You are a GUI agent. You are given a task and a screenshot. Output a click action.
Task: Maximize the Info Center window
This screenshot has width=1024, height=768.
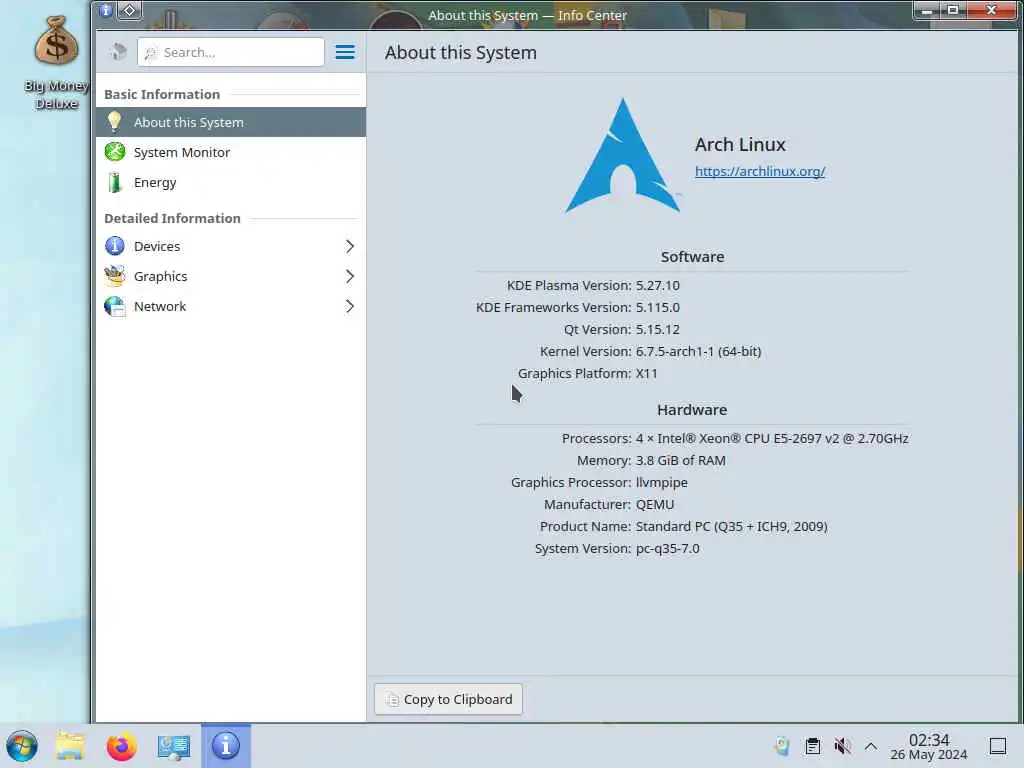953,10
